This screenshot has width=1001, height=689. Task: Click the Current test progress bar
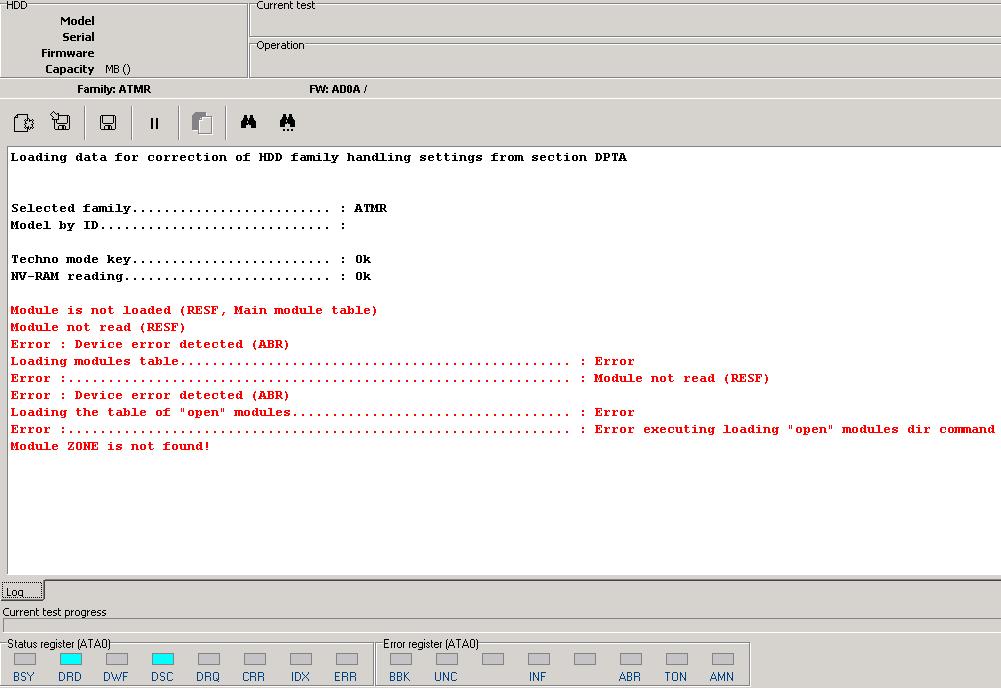tap(502, 626)
